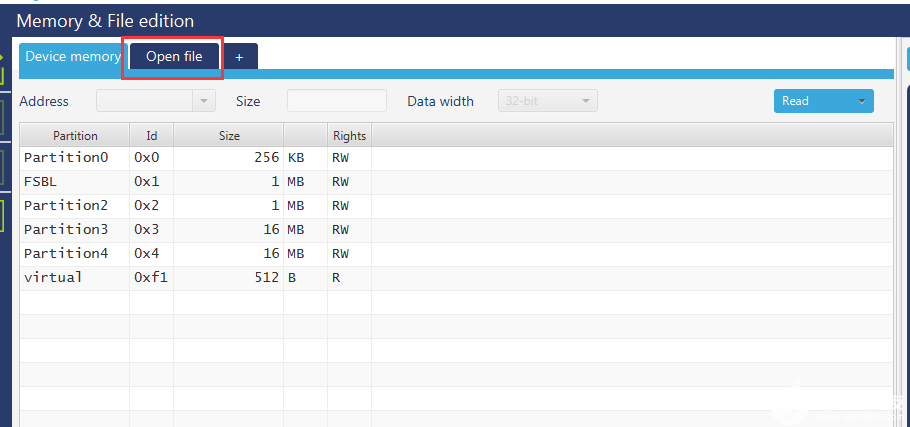Image resolution: width=910 pixels, height=427 pixels.
Task: Open the Open file tab
Action: tap(174, 56)
